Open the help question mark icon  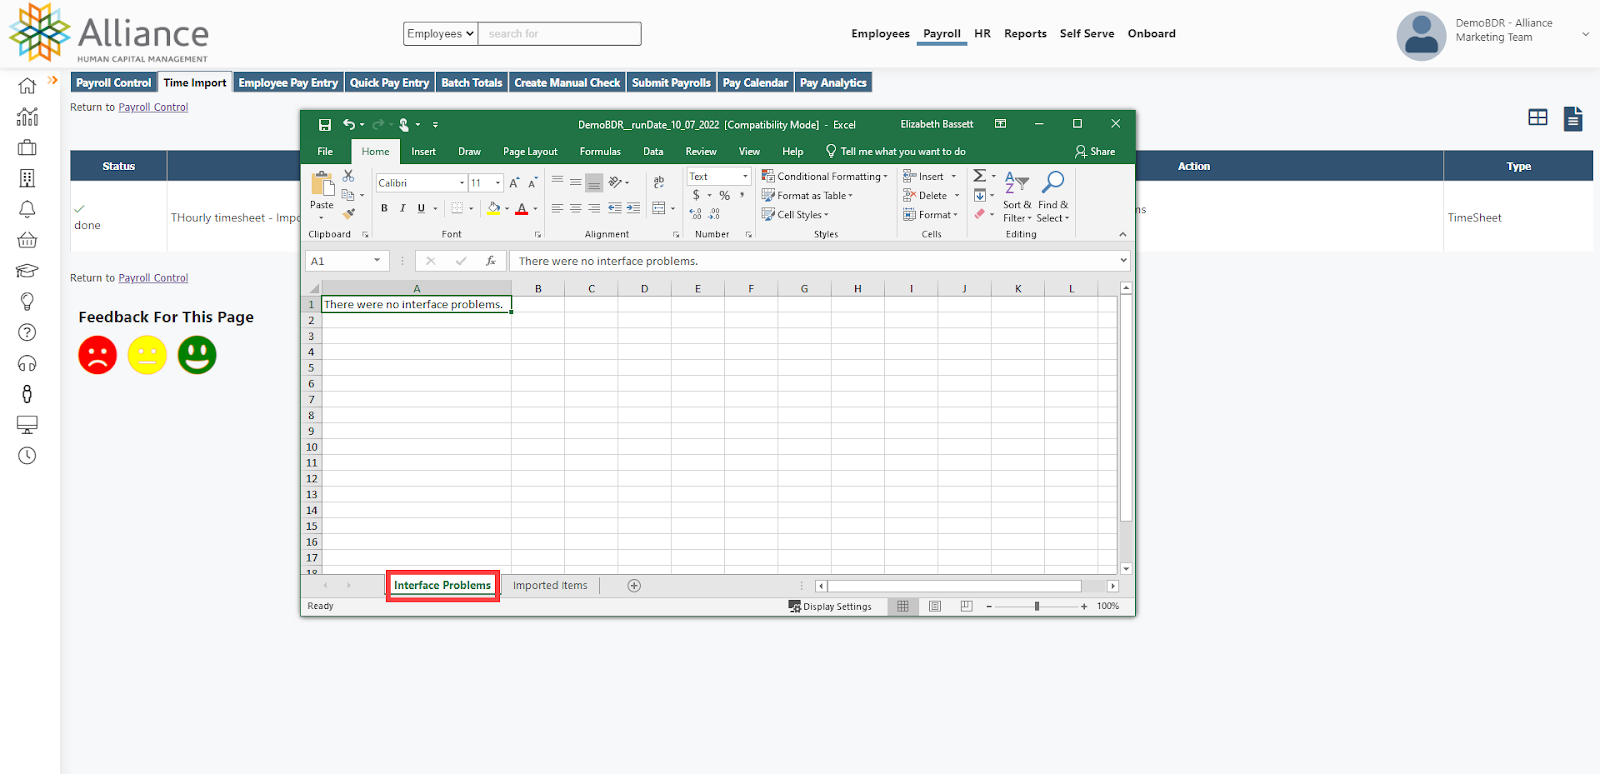pos(27,332)
